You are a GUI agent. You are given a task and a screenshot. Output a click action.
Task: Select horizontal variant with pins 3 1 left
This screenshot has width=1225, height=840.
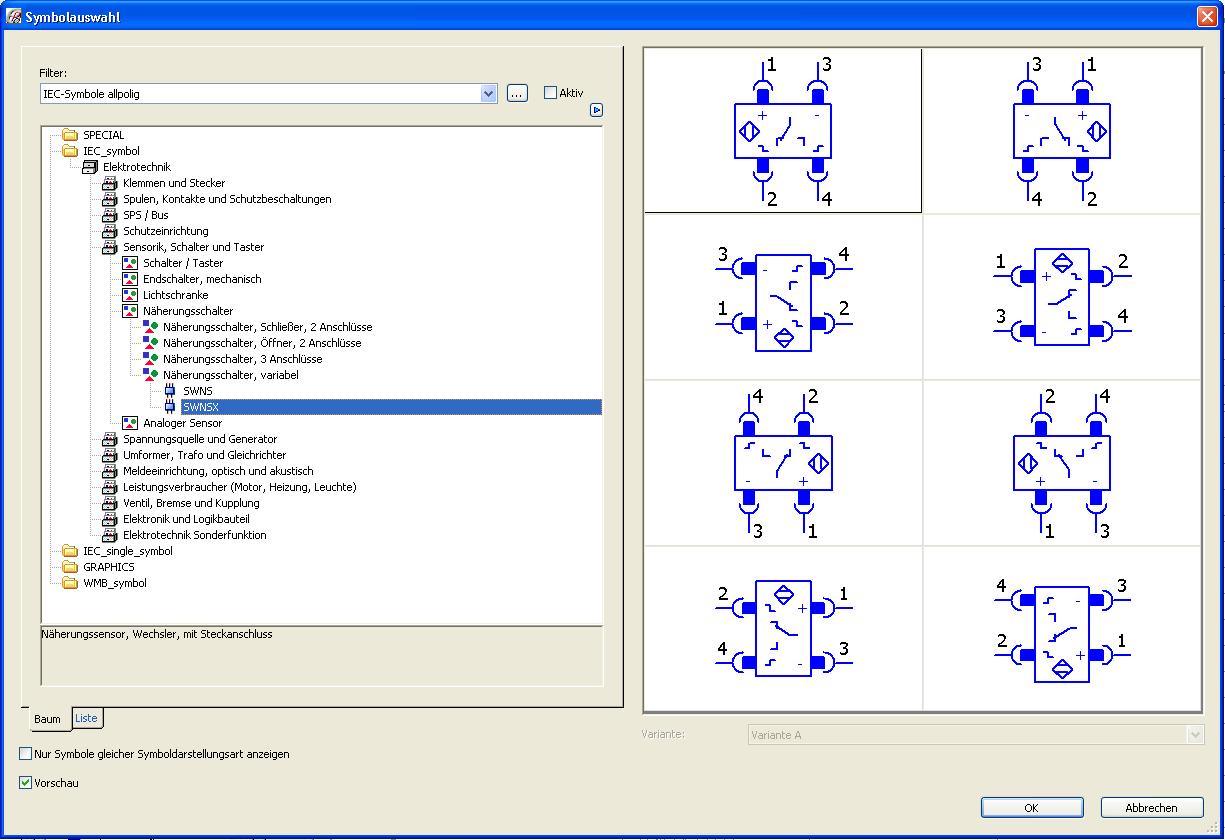coord(783,297)
